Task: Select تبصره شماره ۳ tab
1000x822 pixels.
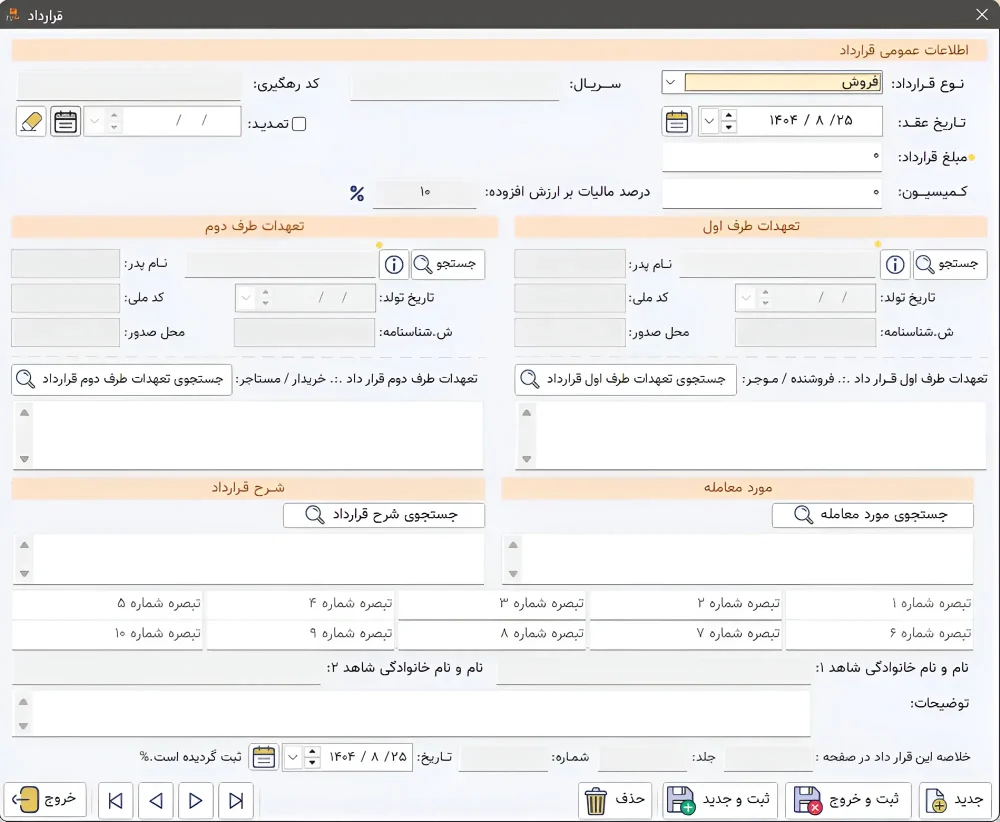Action: (x=492, y=603)
